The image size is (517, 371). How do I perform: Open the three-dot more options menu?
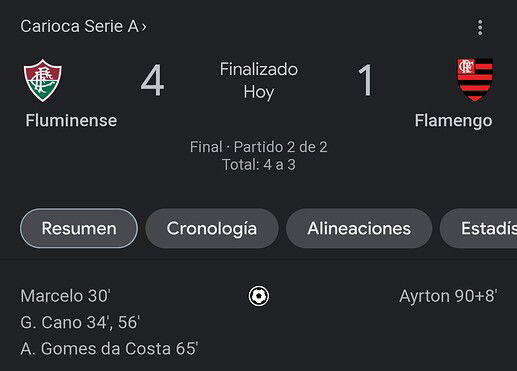click(x=480, y=27)
